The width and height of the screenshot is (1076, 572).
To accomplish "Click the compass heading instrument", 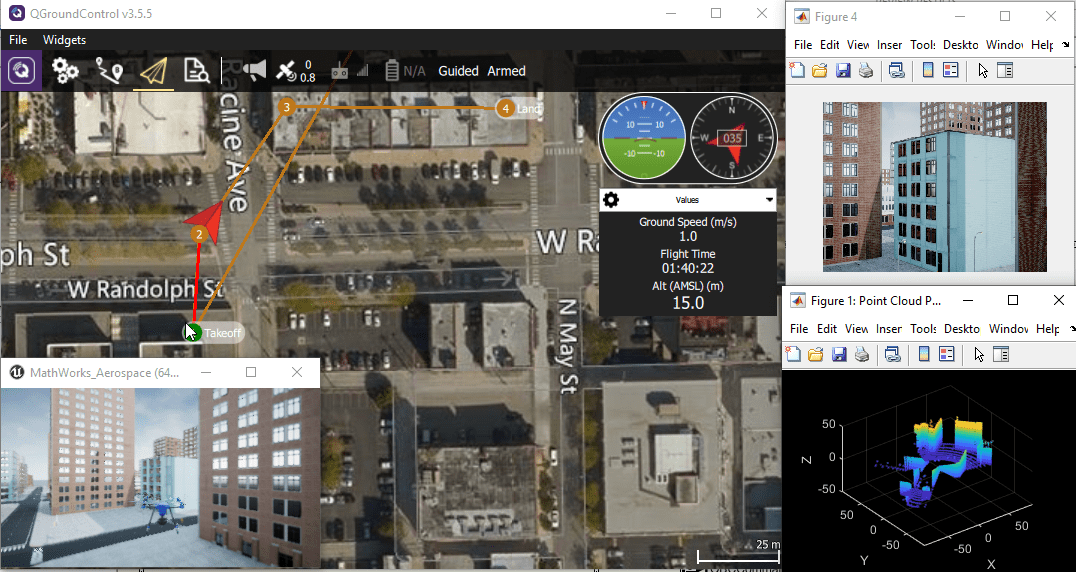I will (732, 138).
